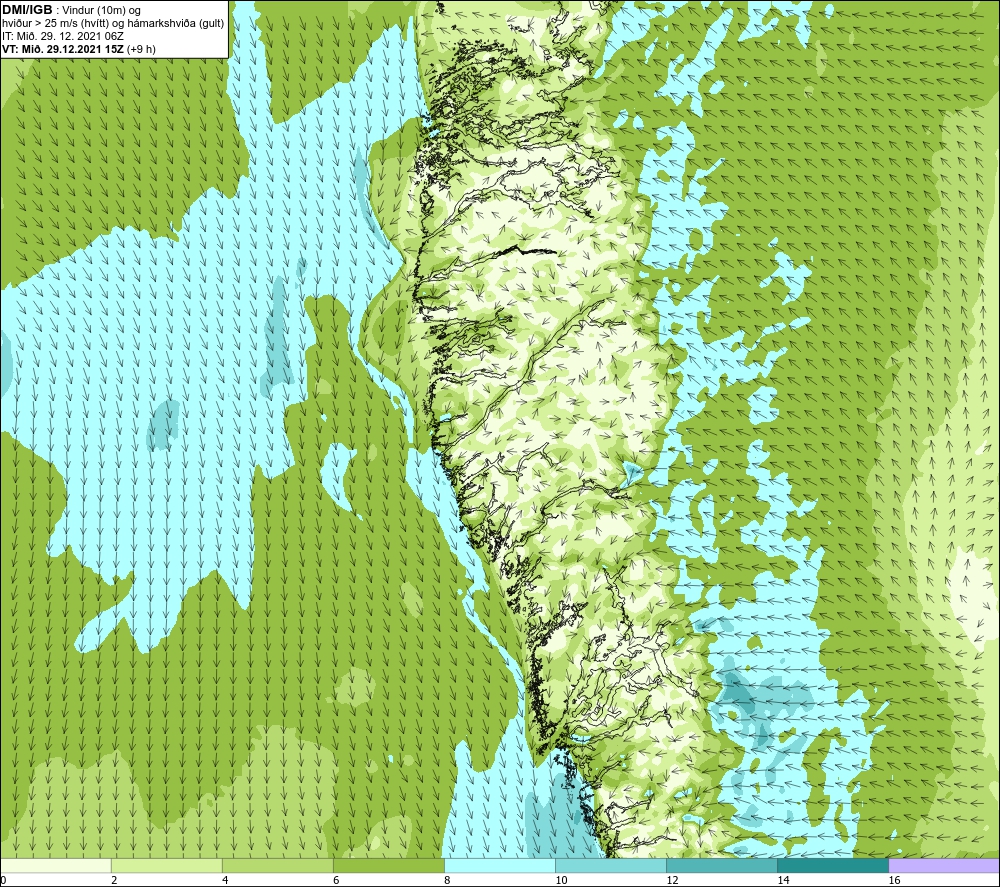Click the light cyan 8–10 m/s legend swatch
This screenshot has height=887, width=1000.
click(500, 865)
